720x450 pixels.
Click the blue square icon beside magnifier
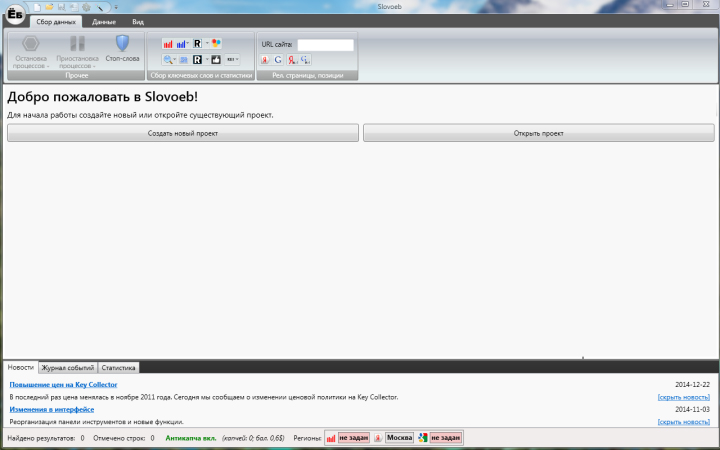point(184,59)
